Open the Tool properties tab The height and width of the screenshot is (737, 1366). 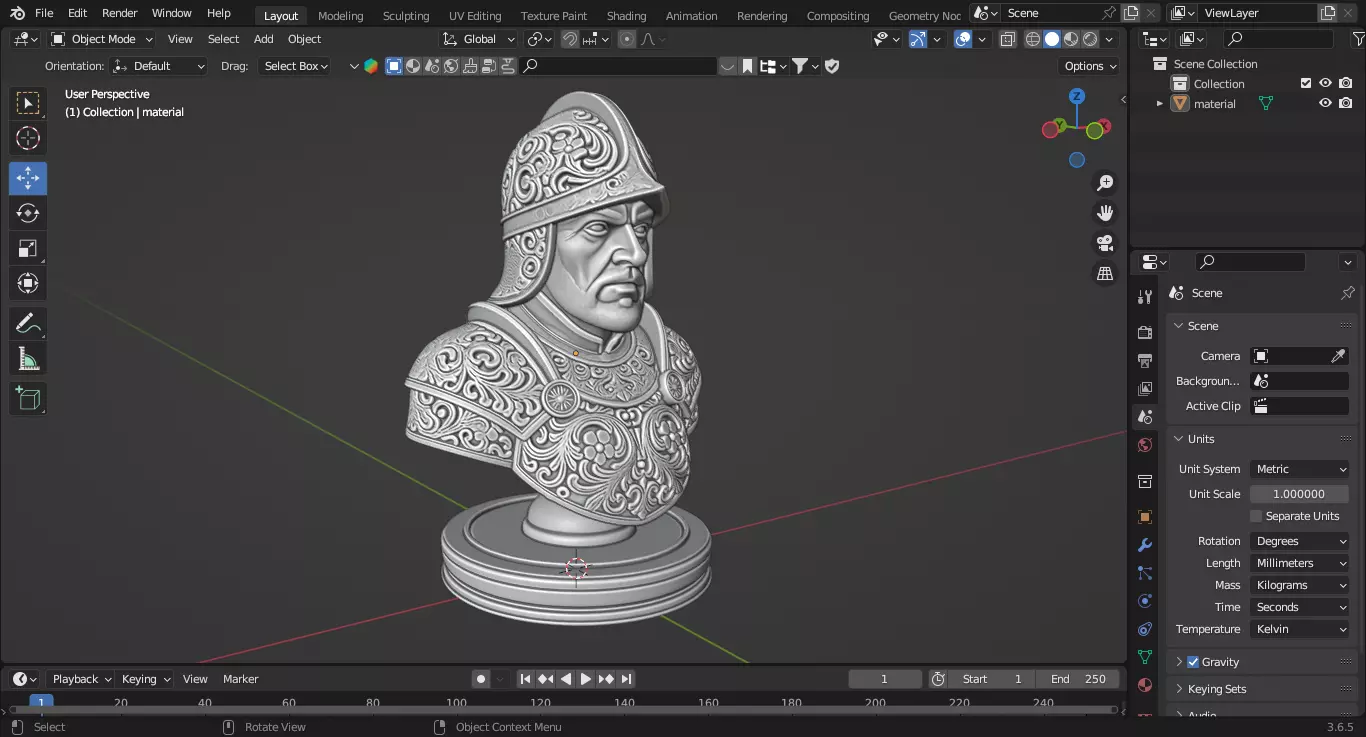coord(1145,297)
